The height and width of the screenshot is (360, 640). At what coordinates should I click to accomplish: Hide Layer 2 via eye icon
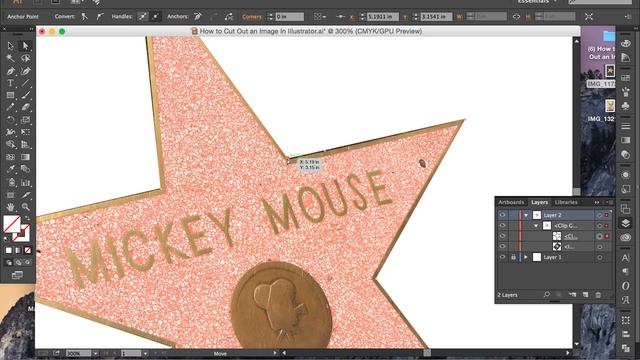(502, 215)
